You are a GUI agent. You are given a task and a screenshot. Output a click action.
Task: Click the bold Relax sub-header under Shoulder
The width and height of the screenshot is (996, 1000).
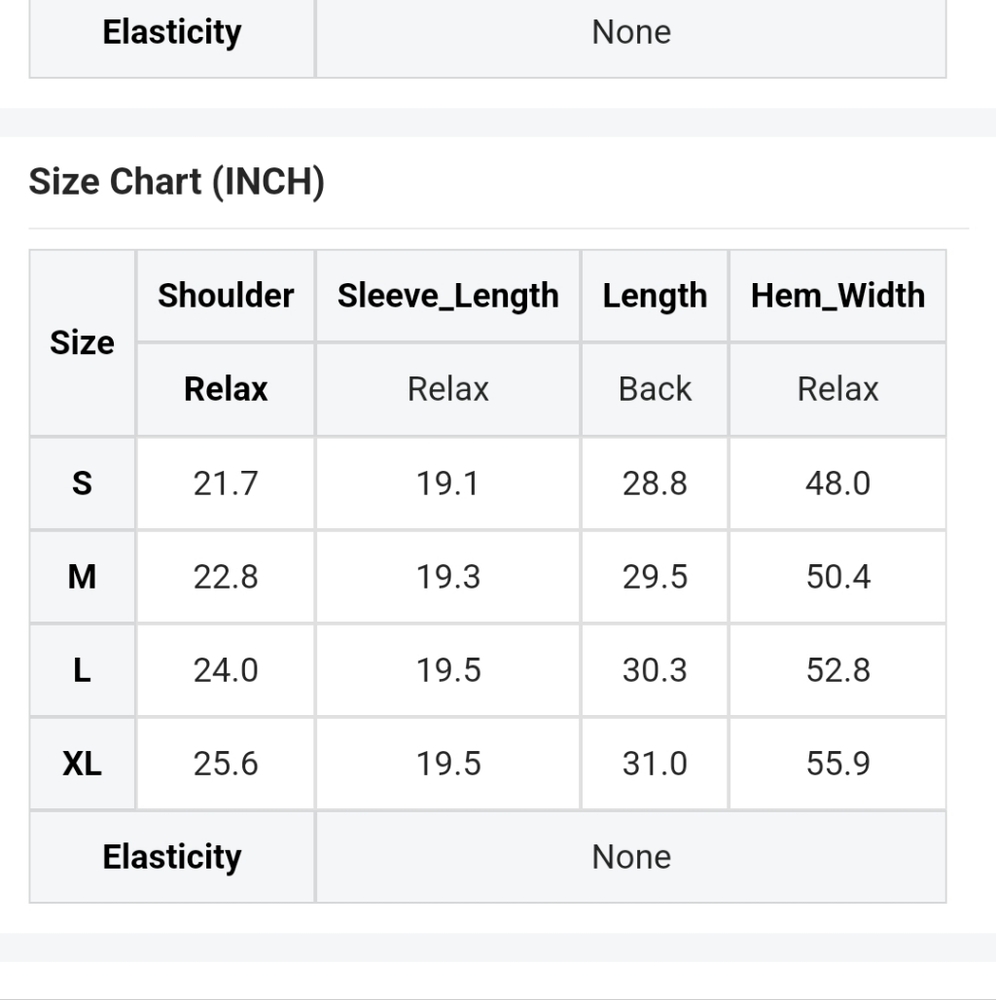coord(226,389)
